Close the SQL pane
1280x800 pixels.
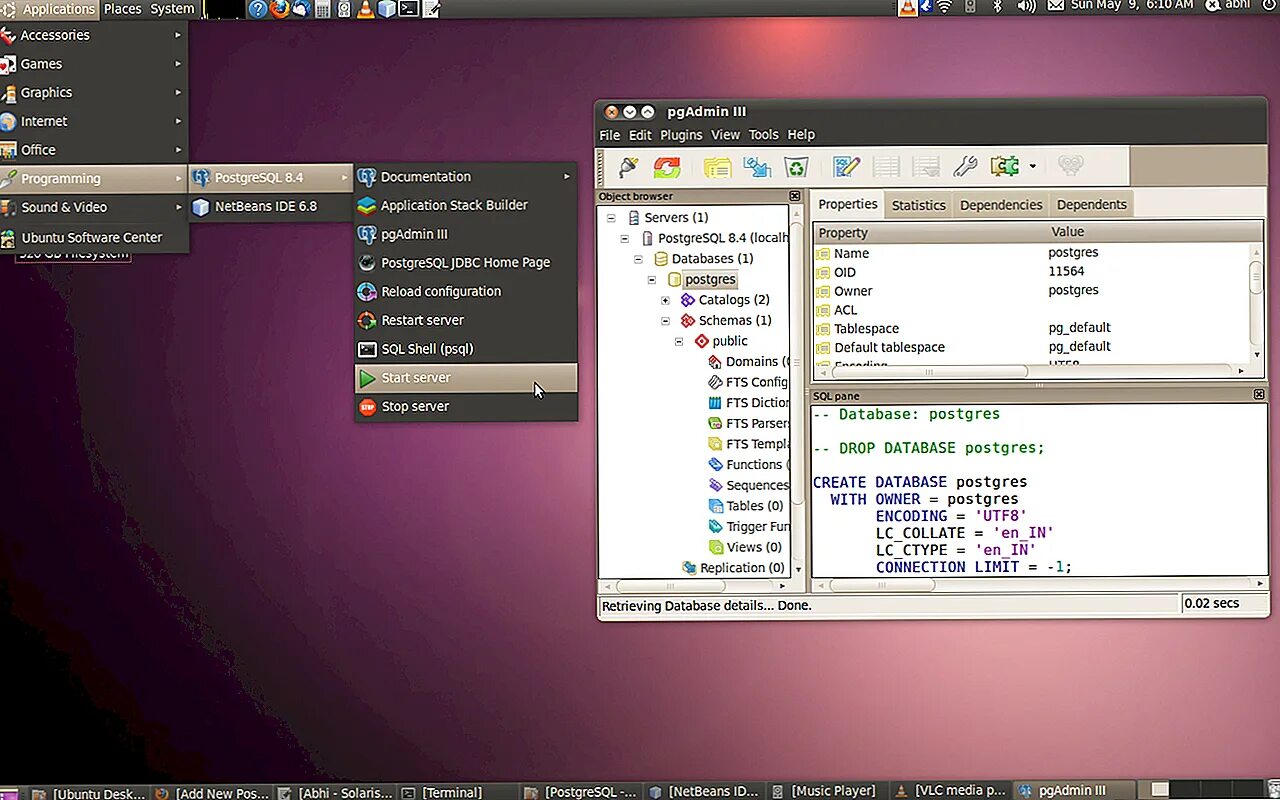pos(1259,395)
